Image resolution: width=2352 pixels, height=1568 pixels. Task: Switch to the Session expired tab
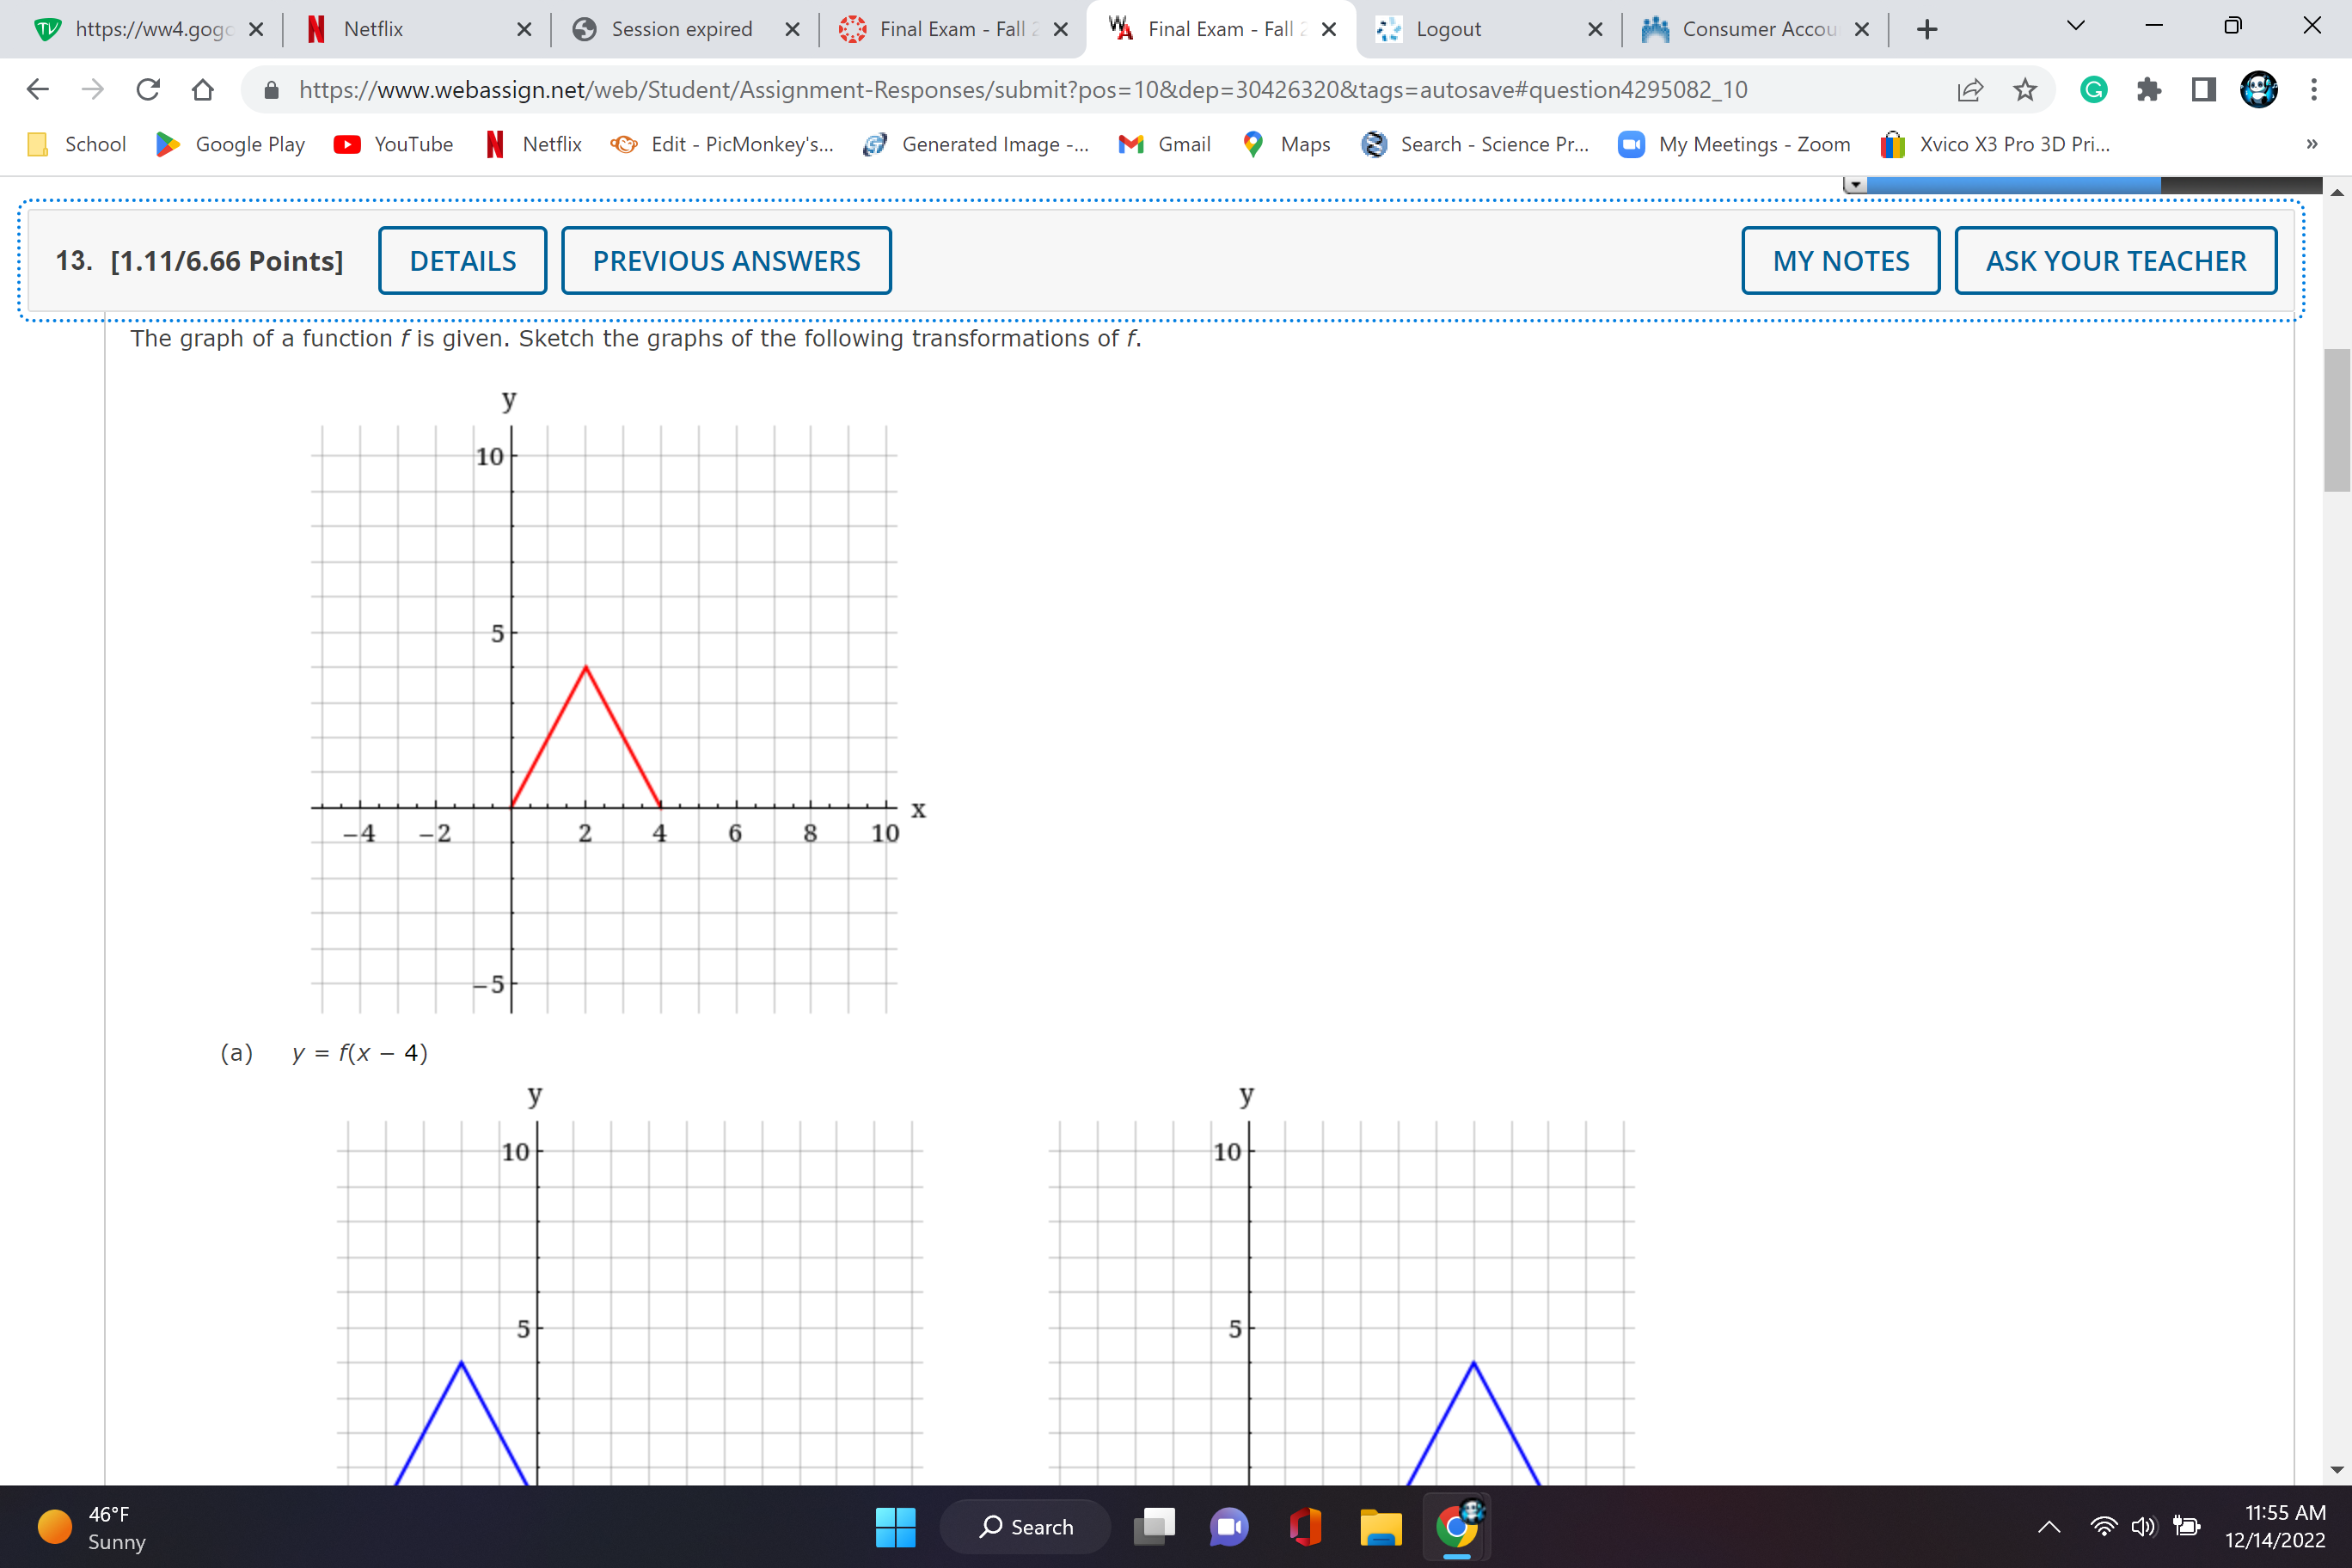pos(680,29)
